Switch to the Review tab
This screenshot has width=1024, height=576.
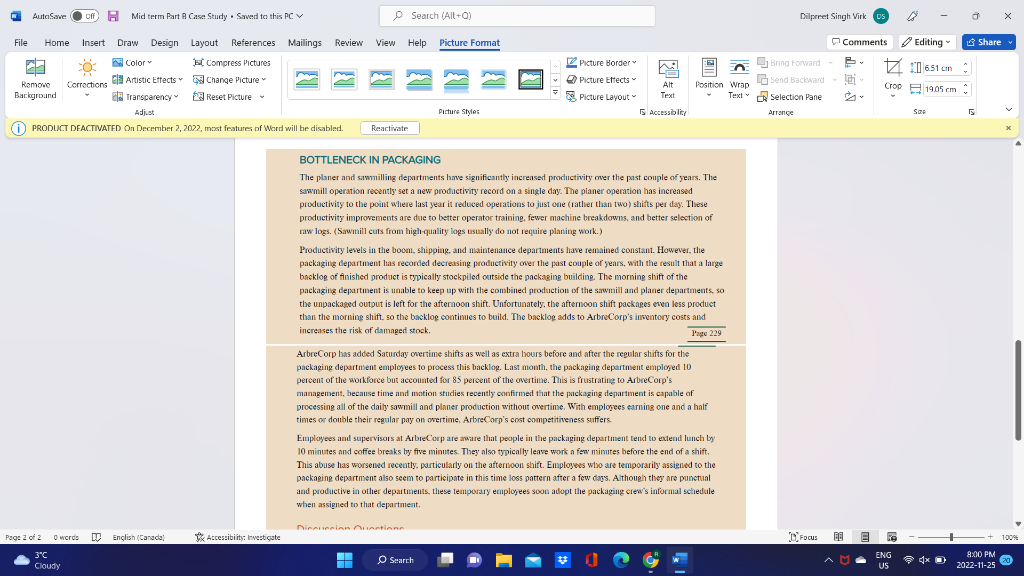click(x=349, y=42)
